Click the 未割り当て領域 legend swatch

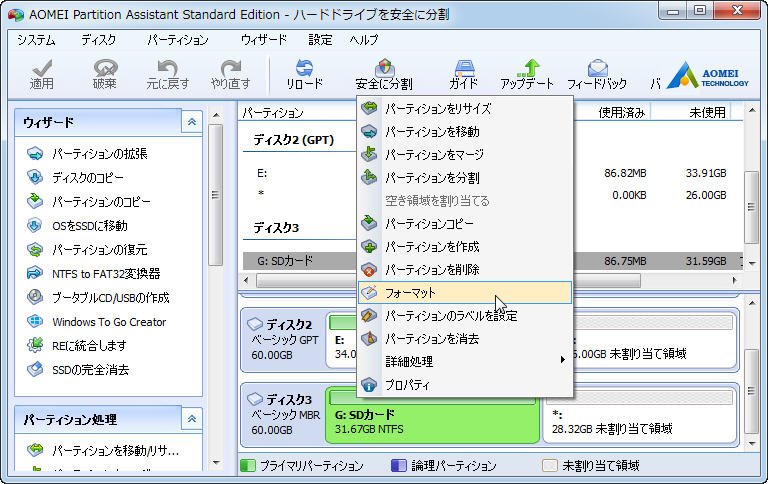click(550, 465)
